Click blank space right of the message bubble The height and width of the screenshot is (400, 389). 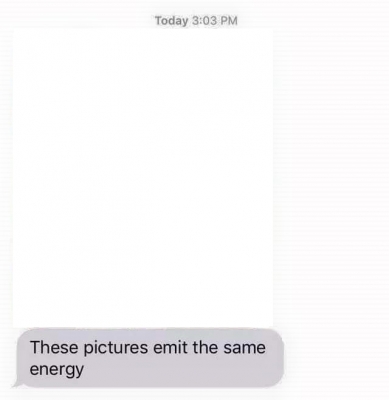click(336, 358)
